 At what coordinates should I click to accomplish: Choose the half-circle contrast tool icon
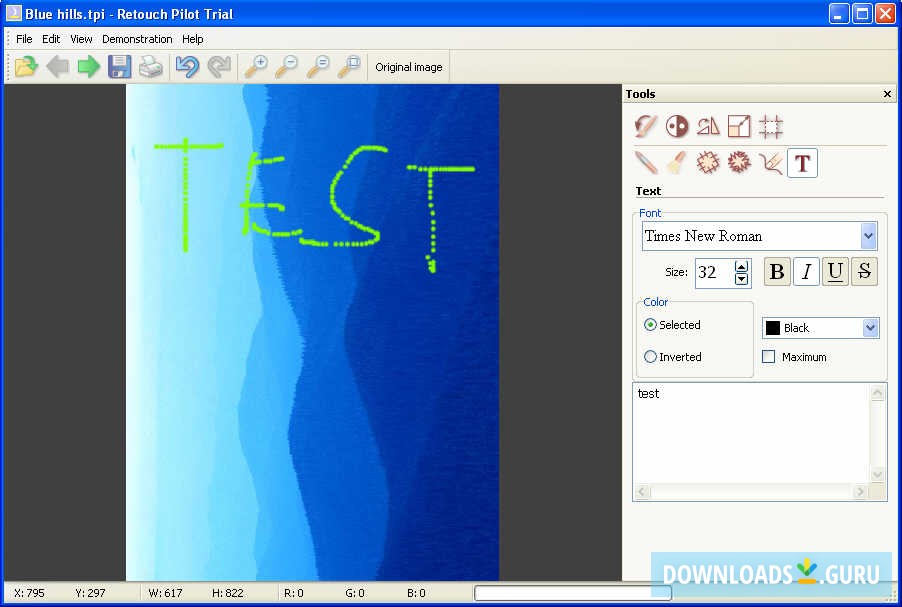coord(677,126)
